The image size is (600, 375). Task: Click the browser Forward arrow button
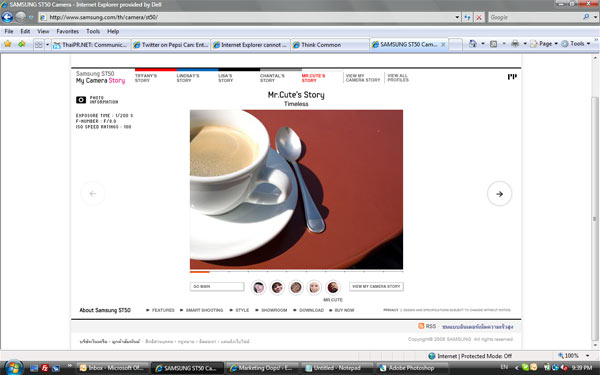[21, 17]
